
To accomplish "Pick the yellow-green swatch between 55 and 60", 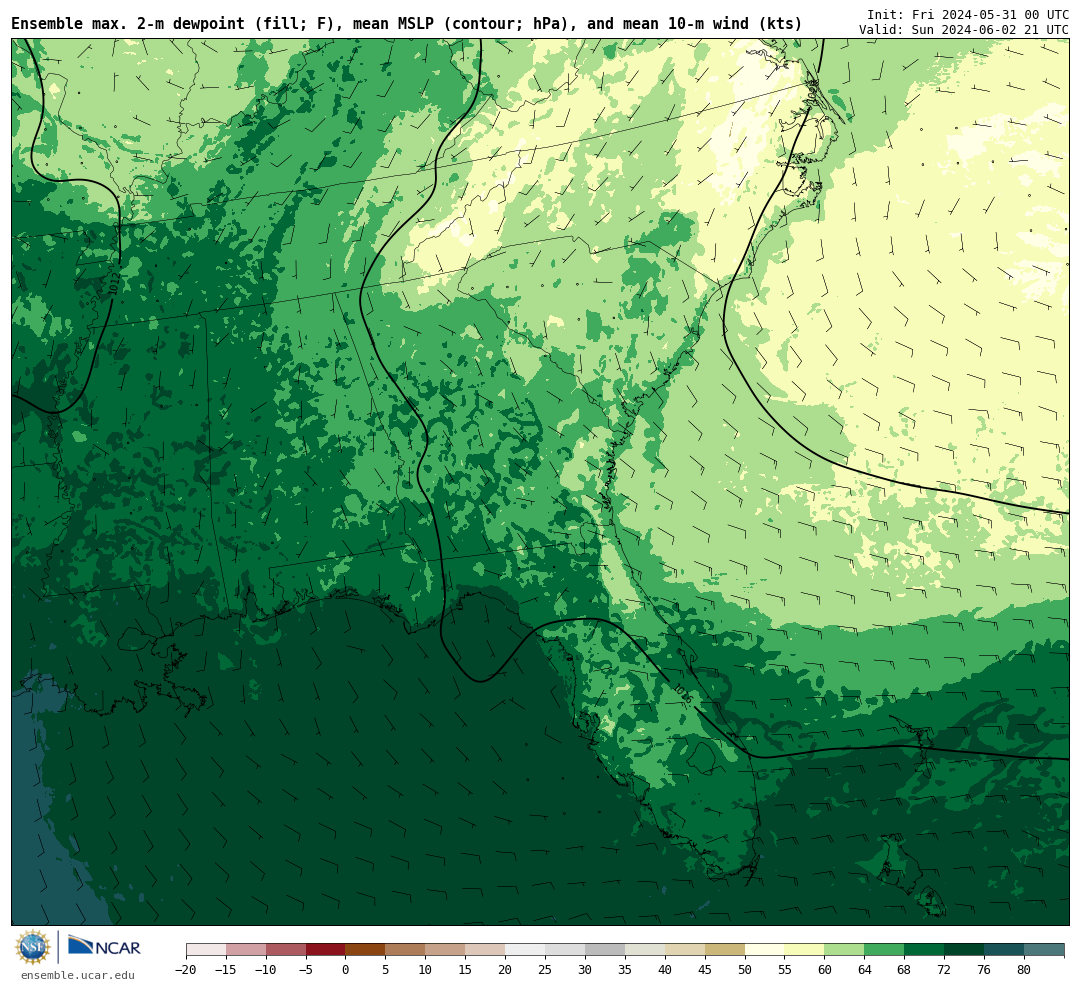I will [805, 950].
